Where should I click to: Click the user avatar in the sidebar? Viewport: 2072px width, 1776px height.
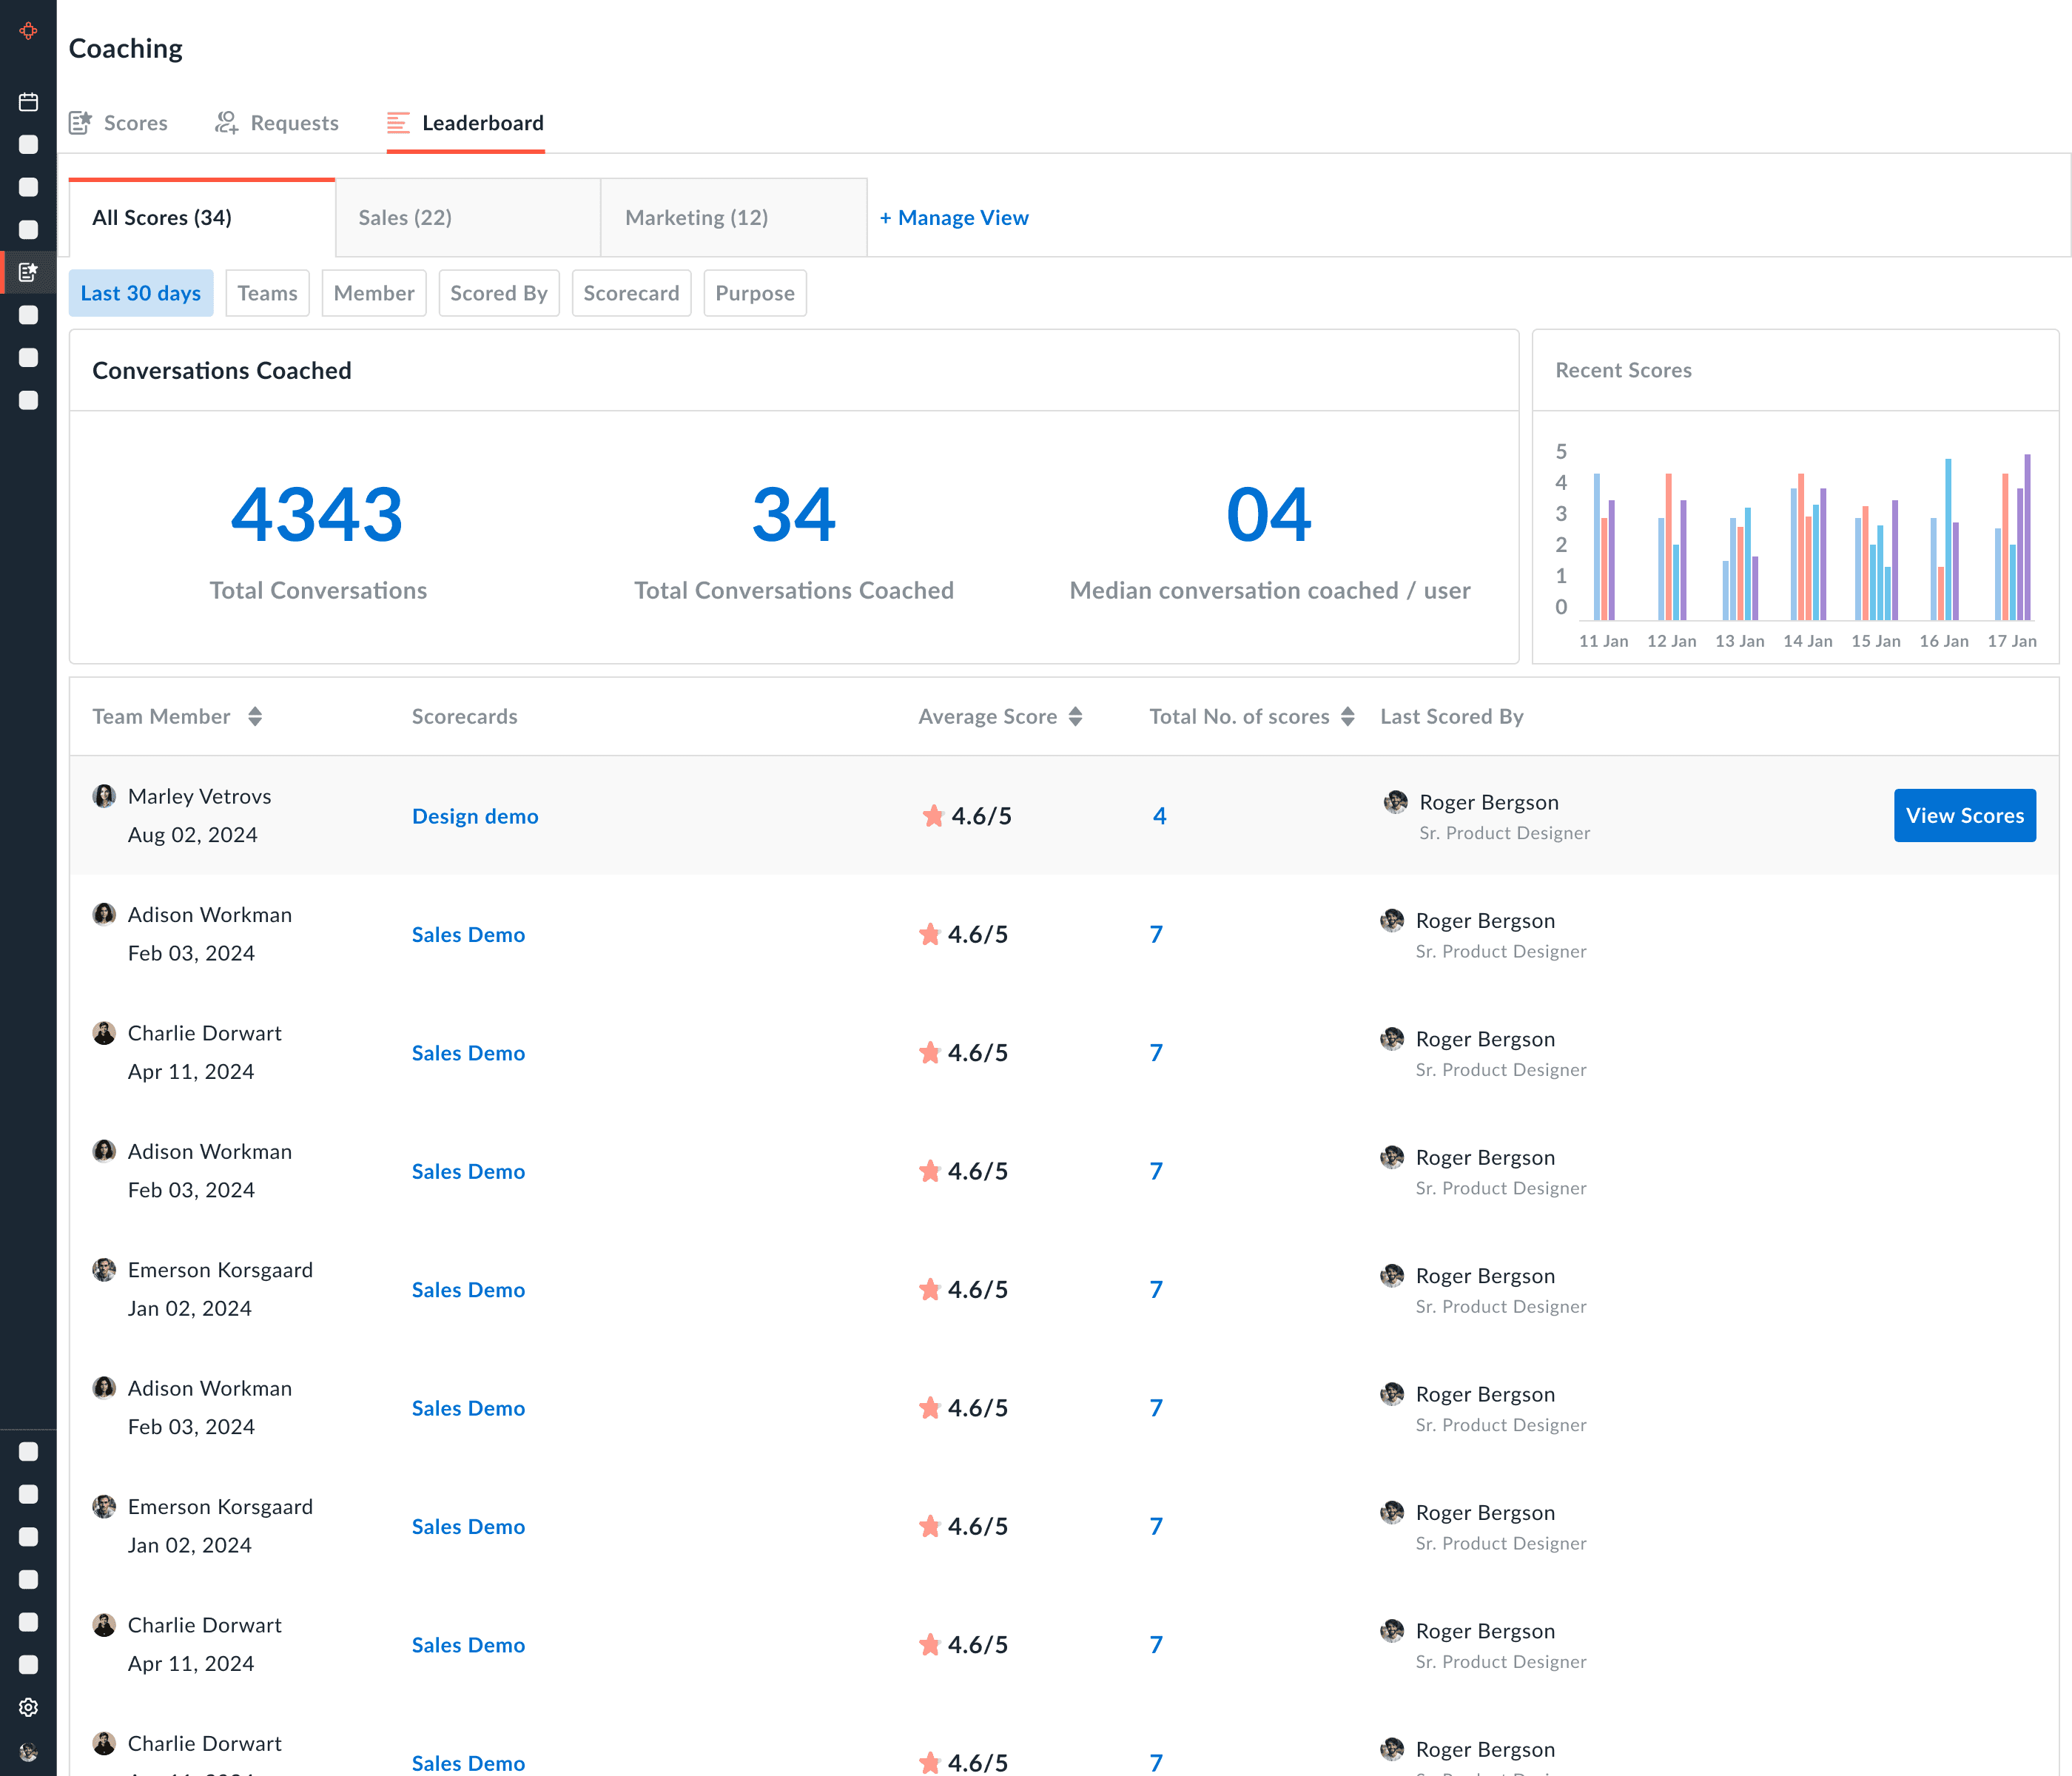[x=28, y=1751]
